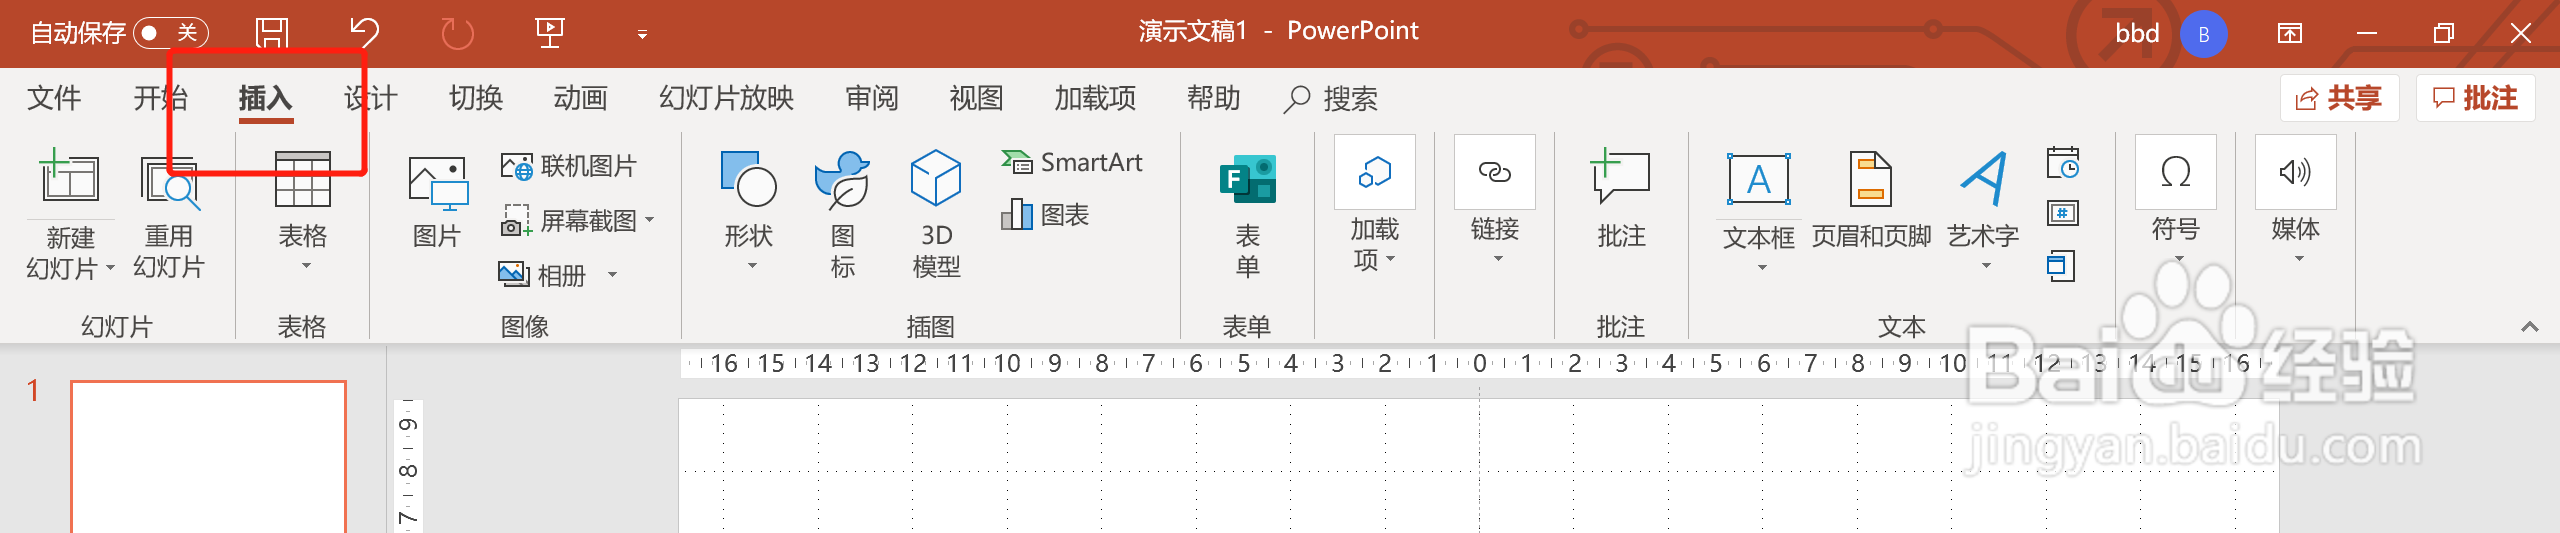Screen dimensions: 2560x533
Task: Click the 搜索 search box
Action: [1331, 98]
